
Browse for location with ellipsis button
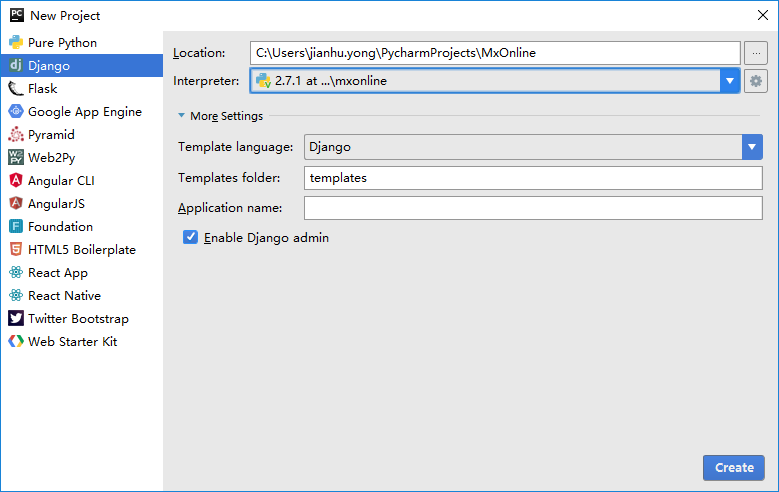pos(755,53)
